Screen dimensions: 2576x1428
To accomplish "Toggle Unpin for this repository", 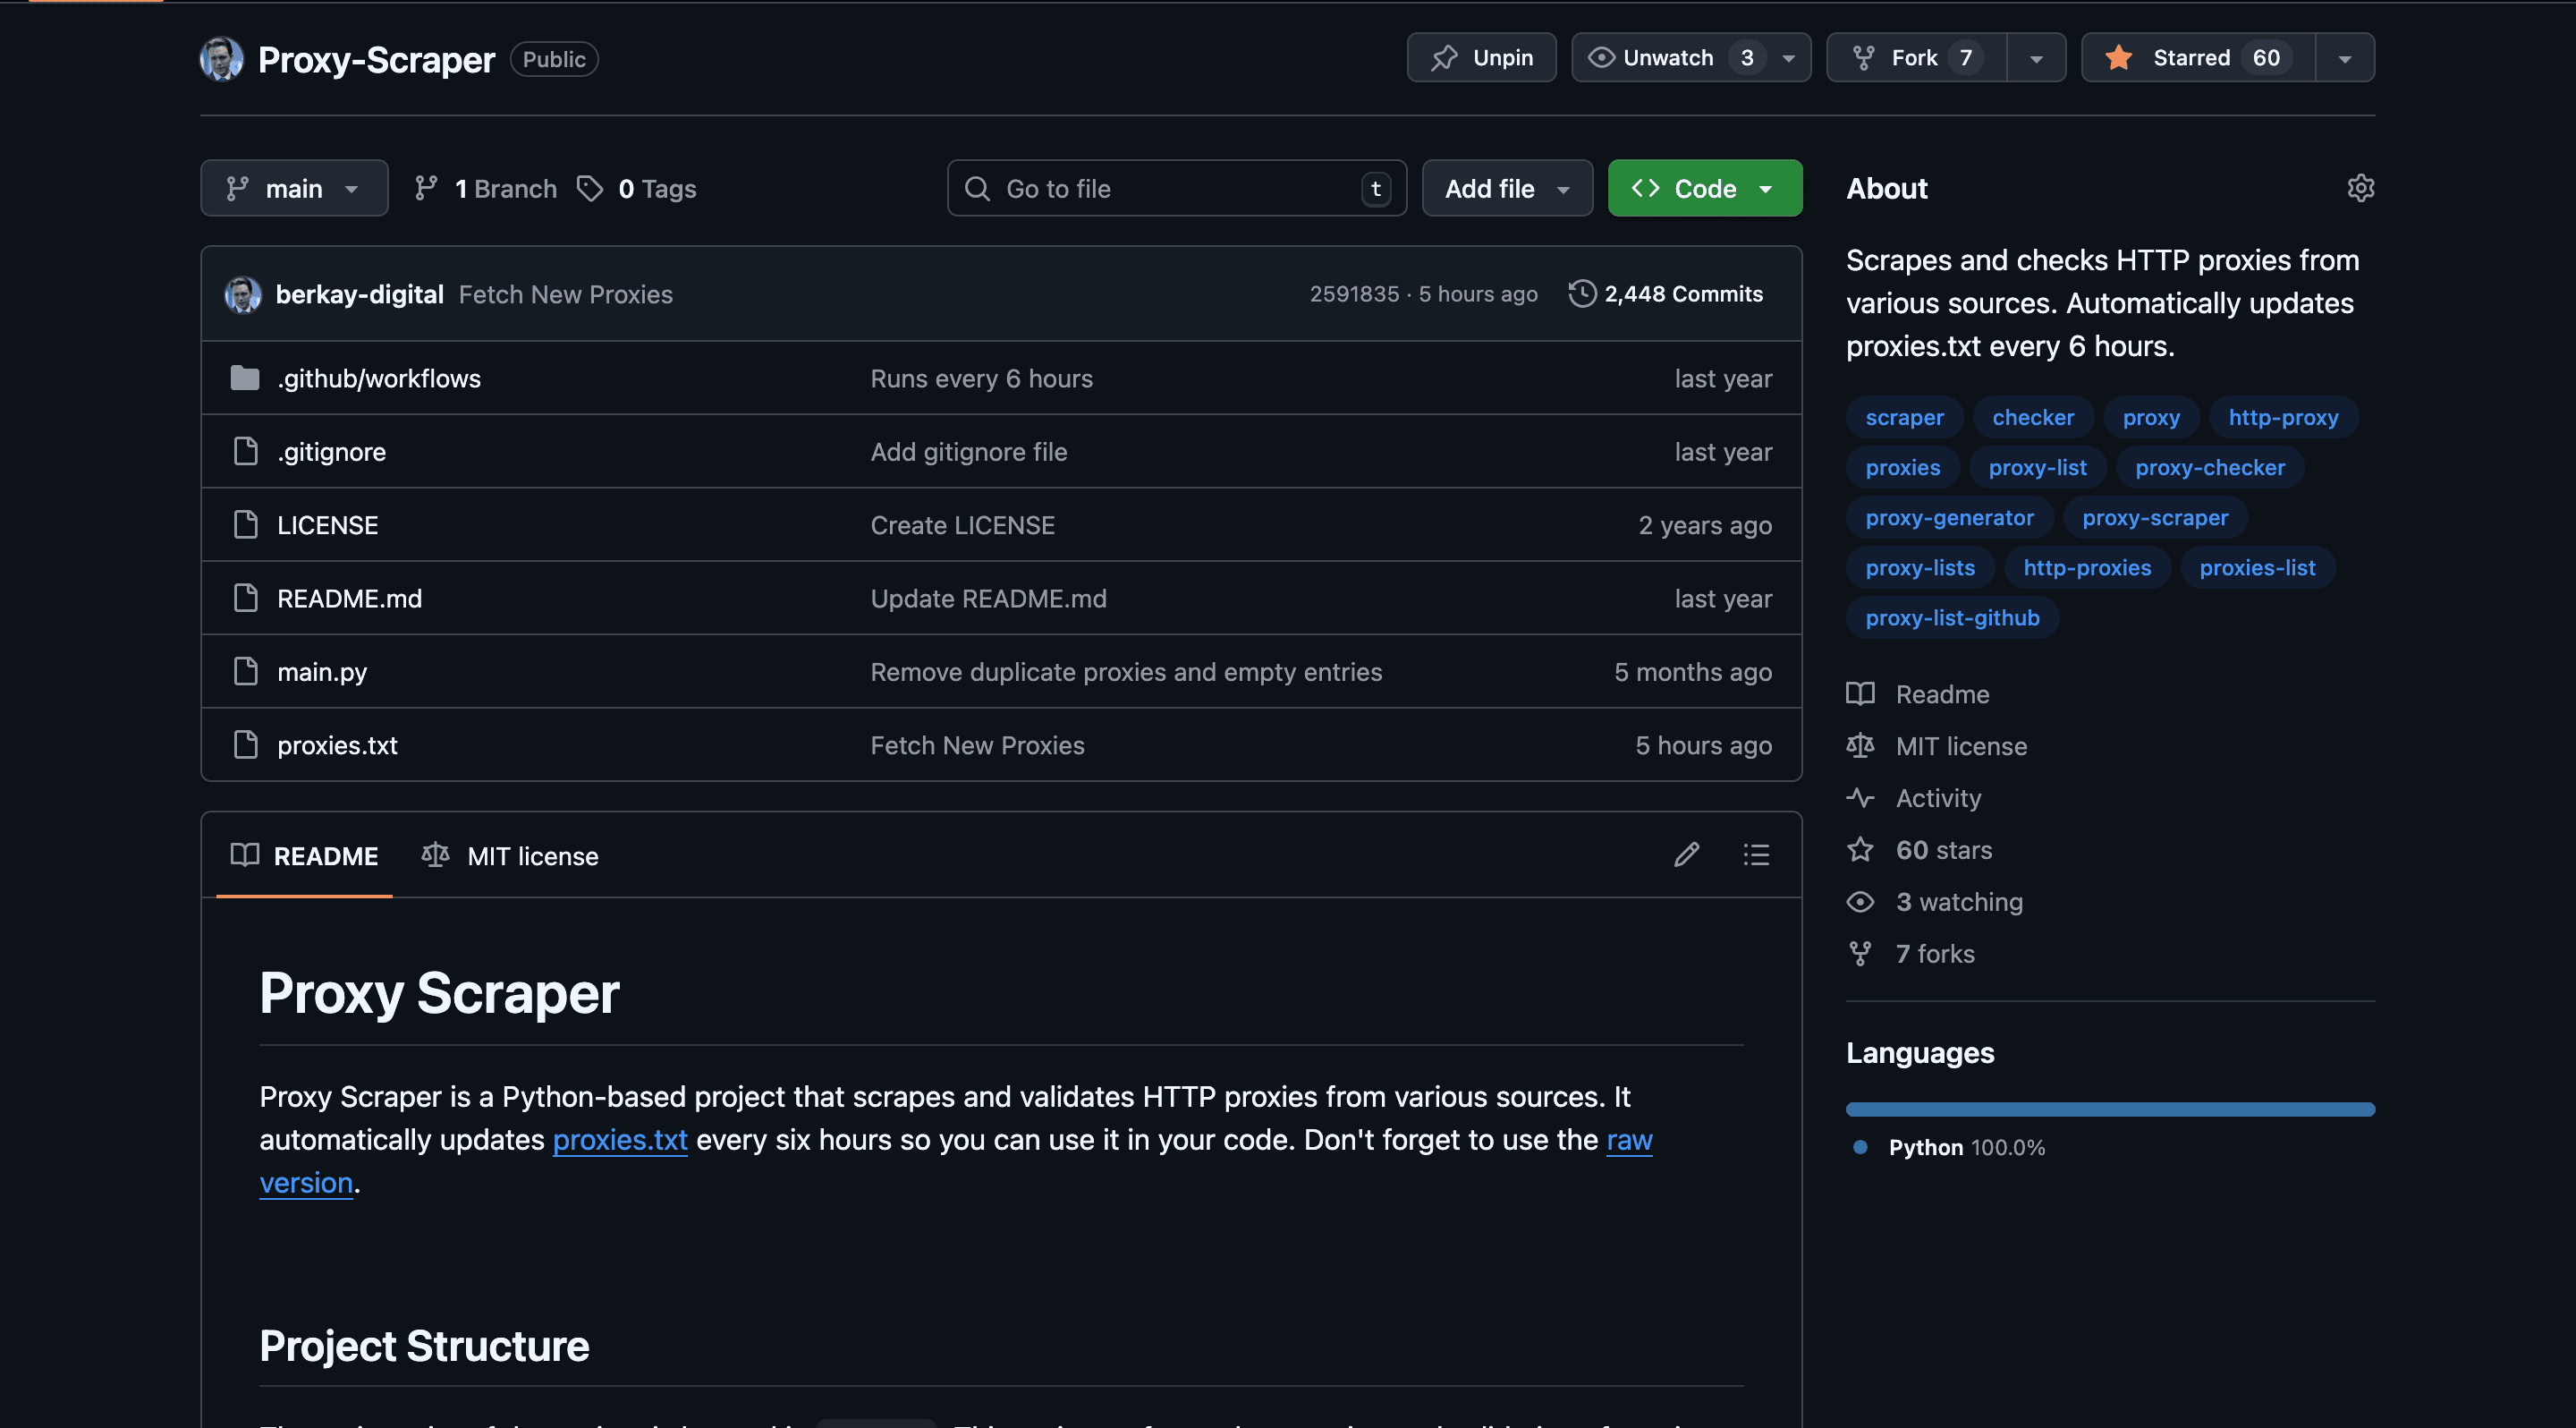I will [x=1481, y=57].
